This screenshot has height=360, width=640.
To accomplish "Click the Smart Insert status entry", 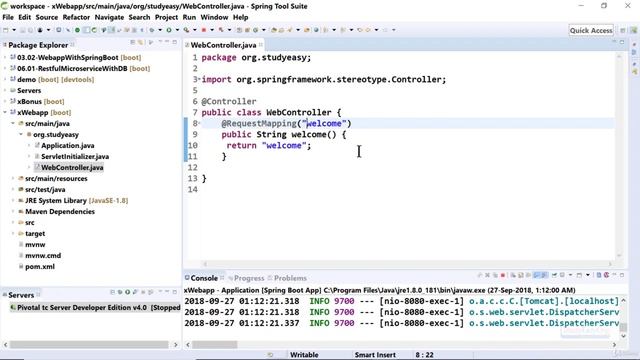I will click(375, 355).
